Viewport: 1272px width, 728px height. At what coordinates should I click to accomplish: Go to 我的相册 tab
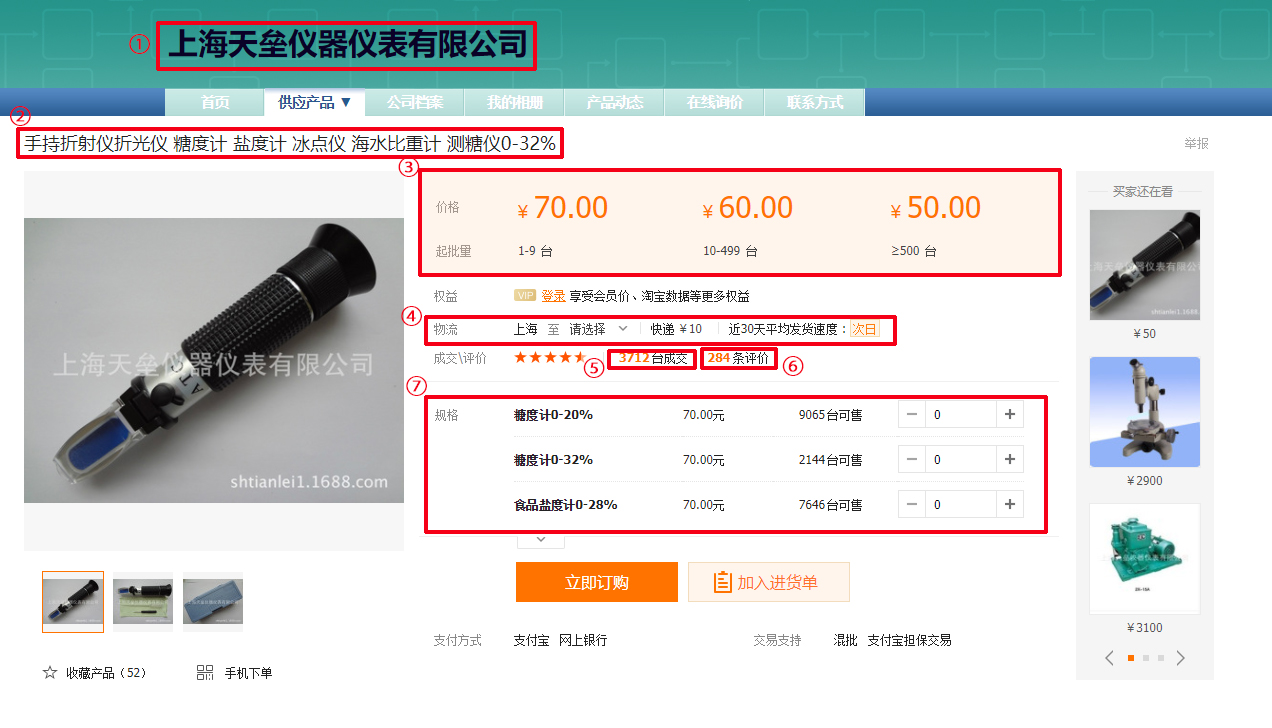point(515,102)
